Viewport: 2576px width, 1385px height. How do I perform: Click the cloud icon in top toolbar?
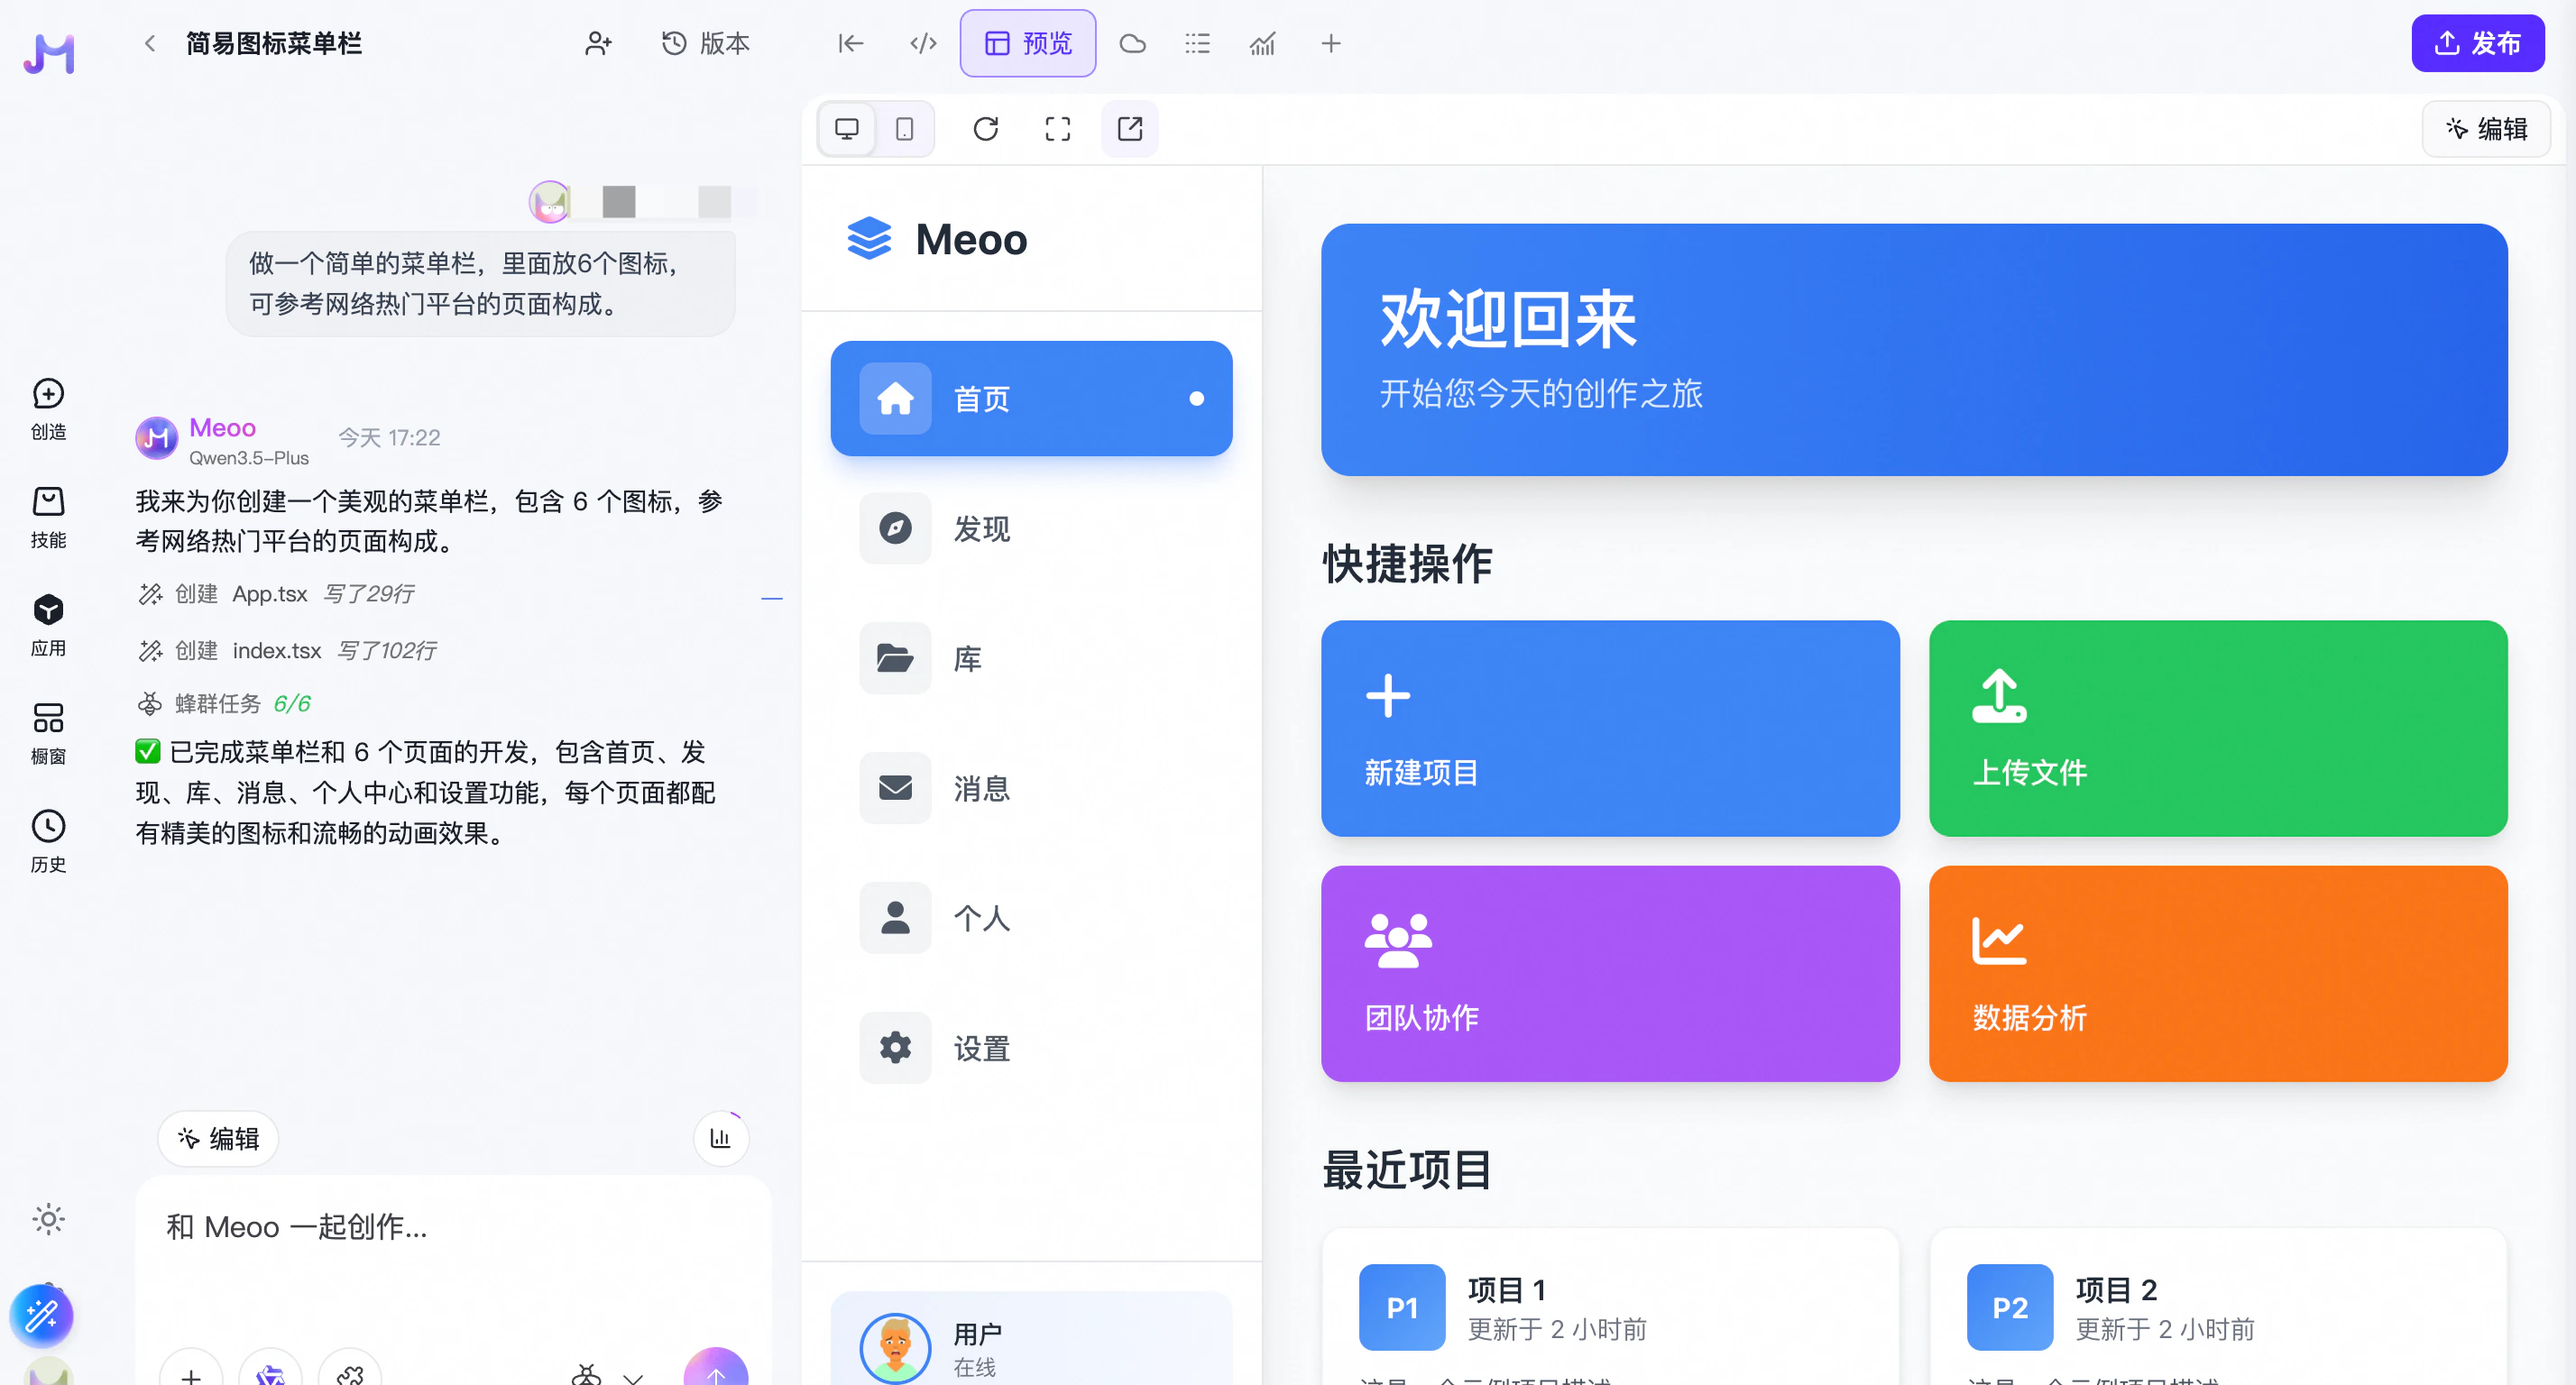(x=1132, y=43)
